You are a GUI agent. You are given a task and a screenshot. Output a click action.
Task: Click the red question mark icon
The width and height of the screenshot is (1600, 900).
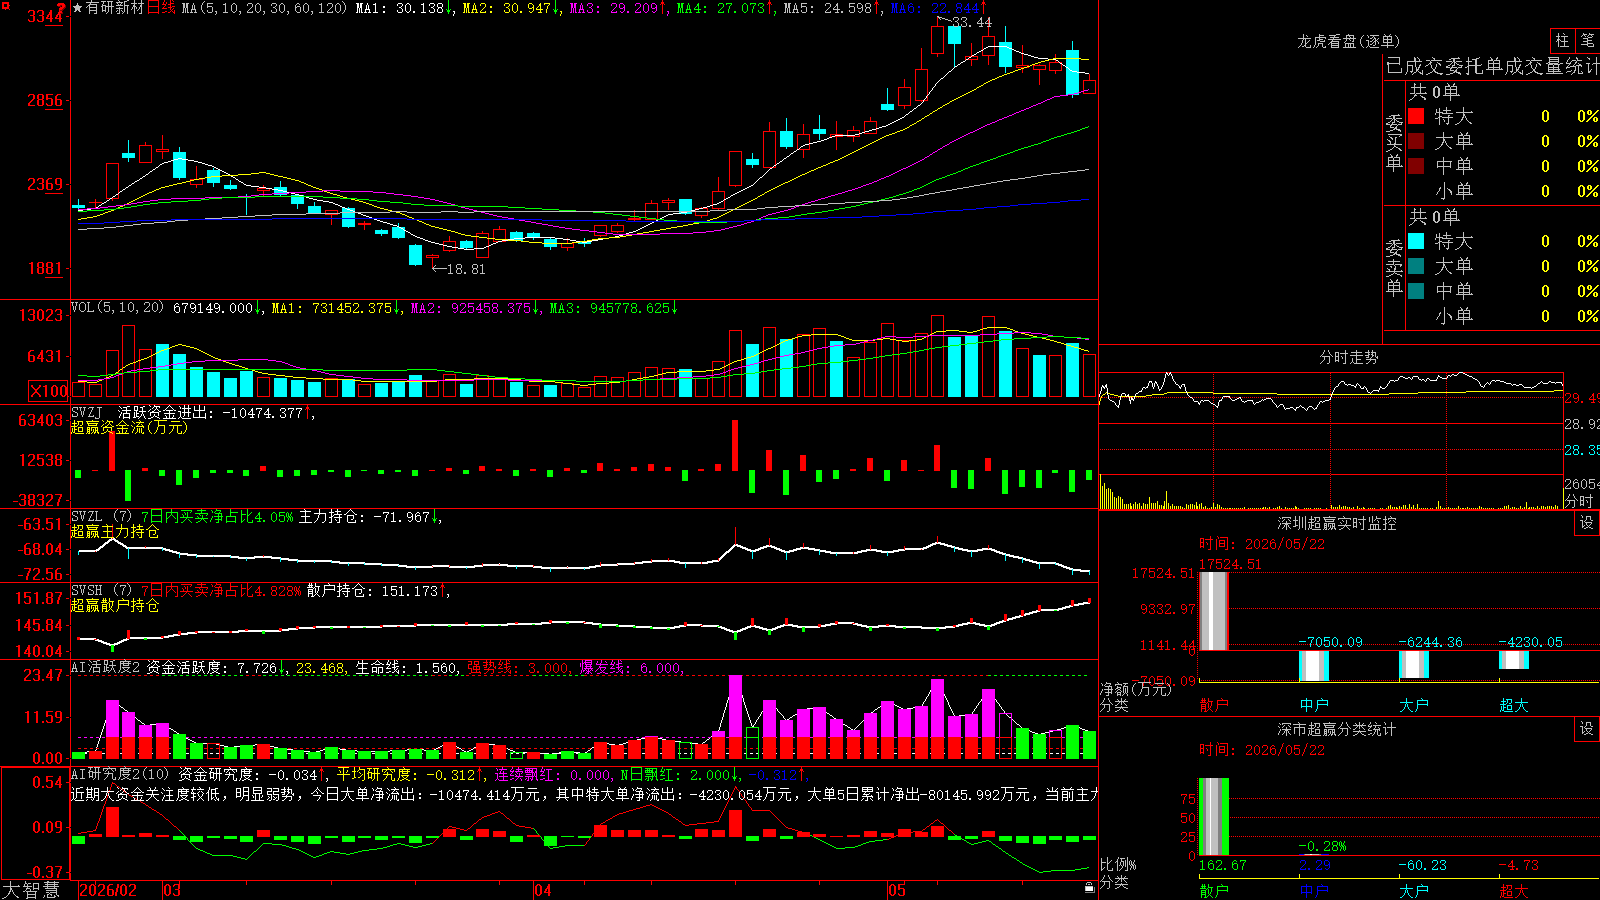pos(62,8)
